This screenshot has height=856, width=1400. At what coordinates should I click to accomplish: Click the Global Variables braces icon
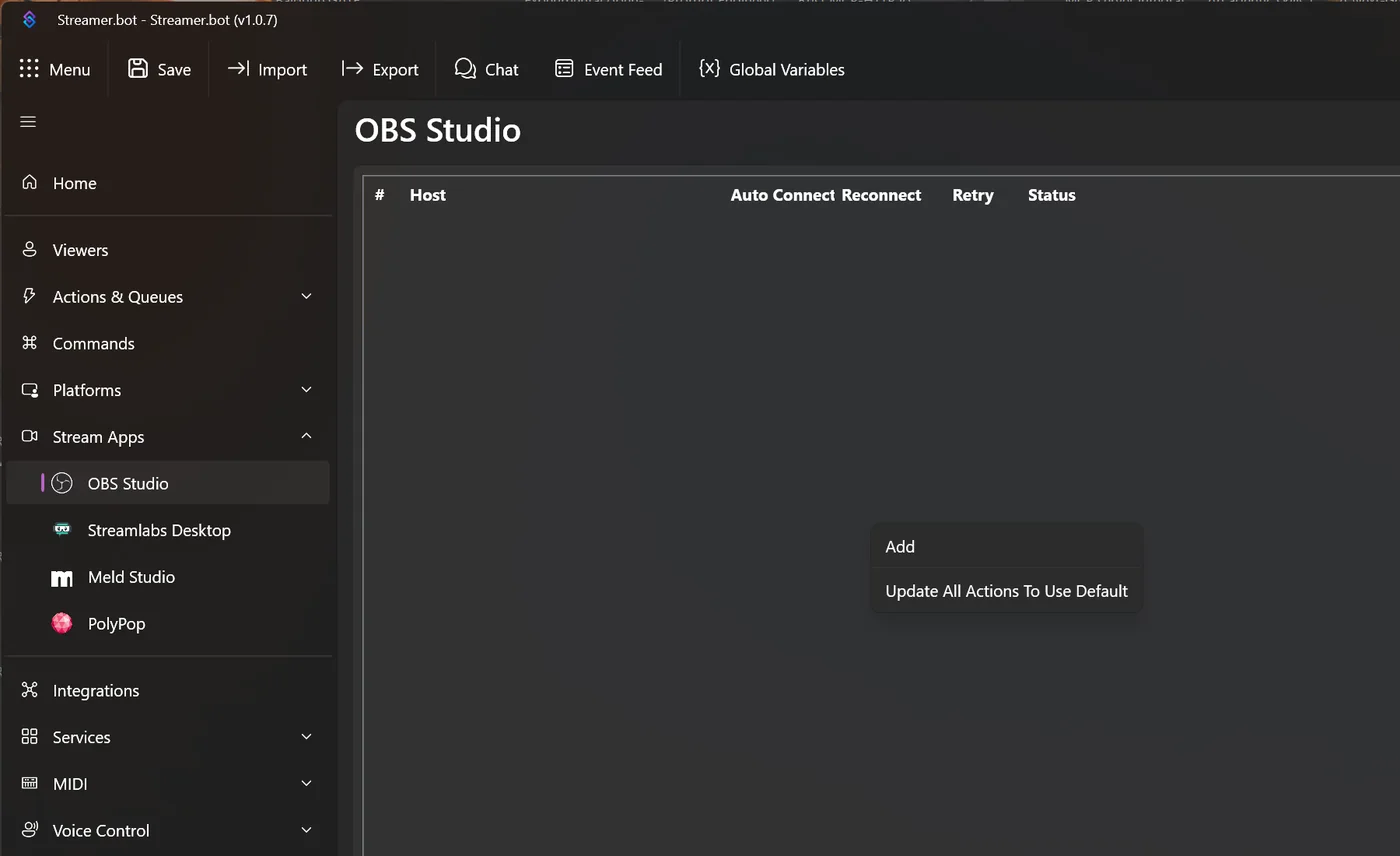[x=709, y=68]
